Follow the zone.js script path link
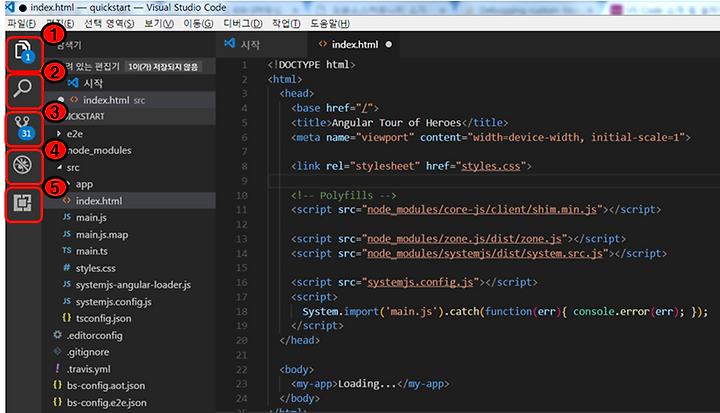 pos(464,239)
